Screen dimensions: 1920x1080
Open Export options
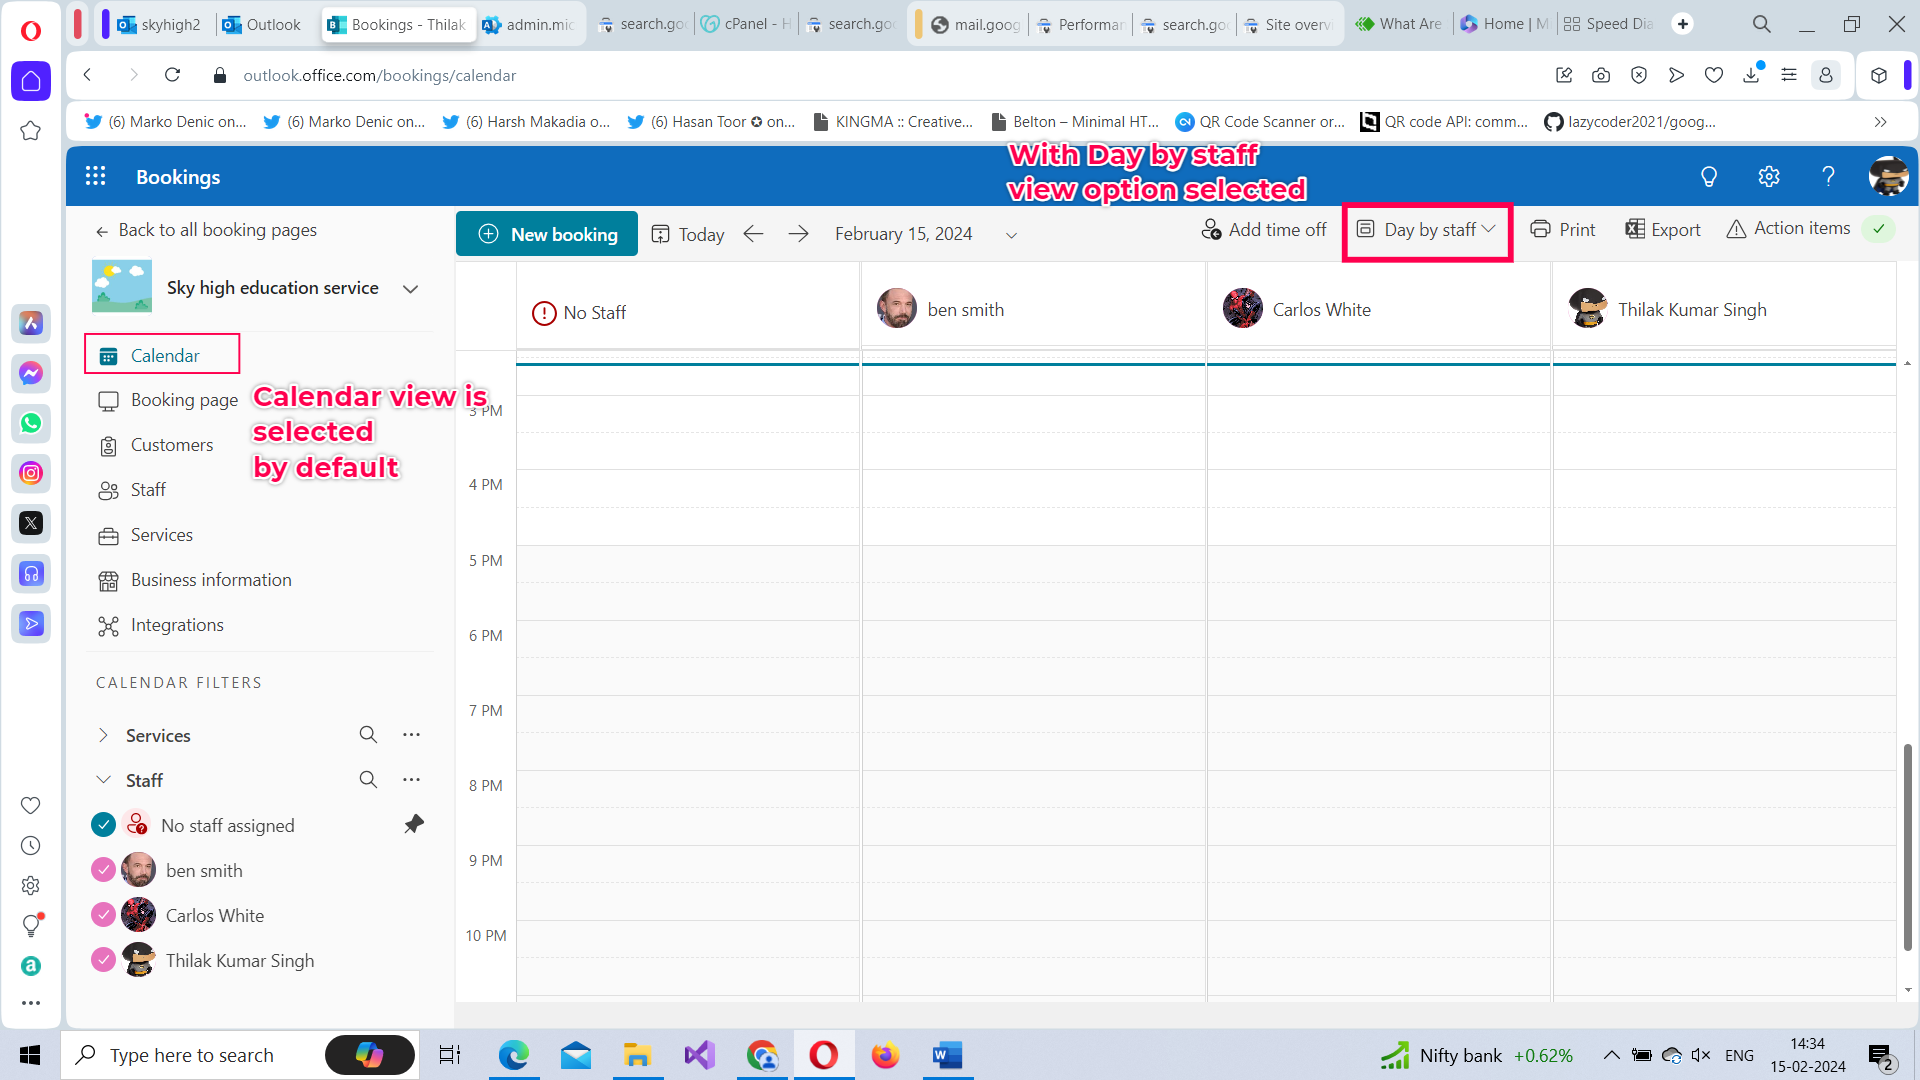pos(1662,229)
